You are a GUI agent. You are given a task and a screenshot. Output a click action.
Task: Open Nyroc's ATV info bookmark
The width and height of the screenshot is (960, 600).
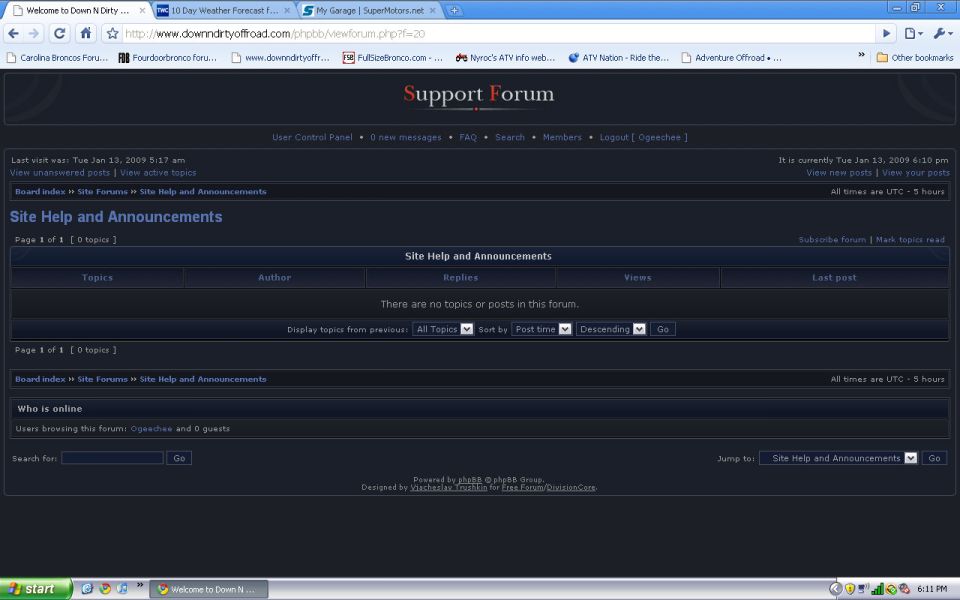point(505,58)
